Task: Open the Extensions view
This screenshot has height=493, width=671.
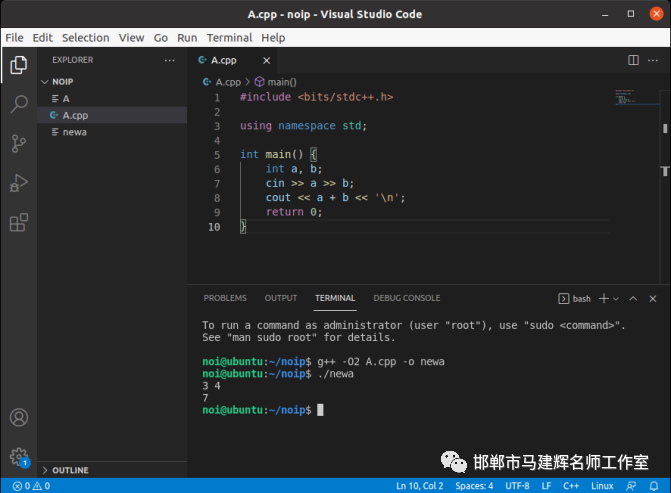Action: pos(18,223)
